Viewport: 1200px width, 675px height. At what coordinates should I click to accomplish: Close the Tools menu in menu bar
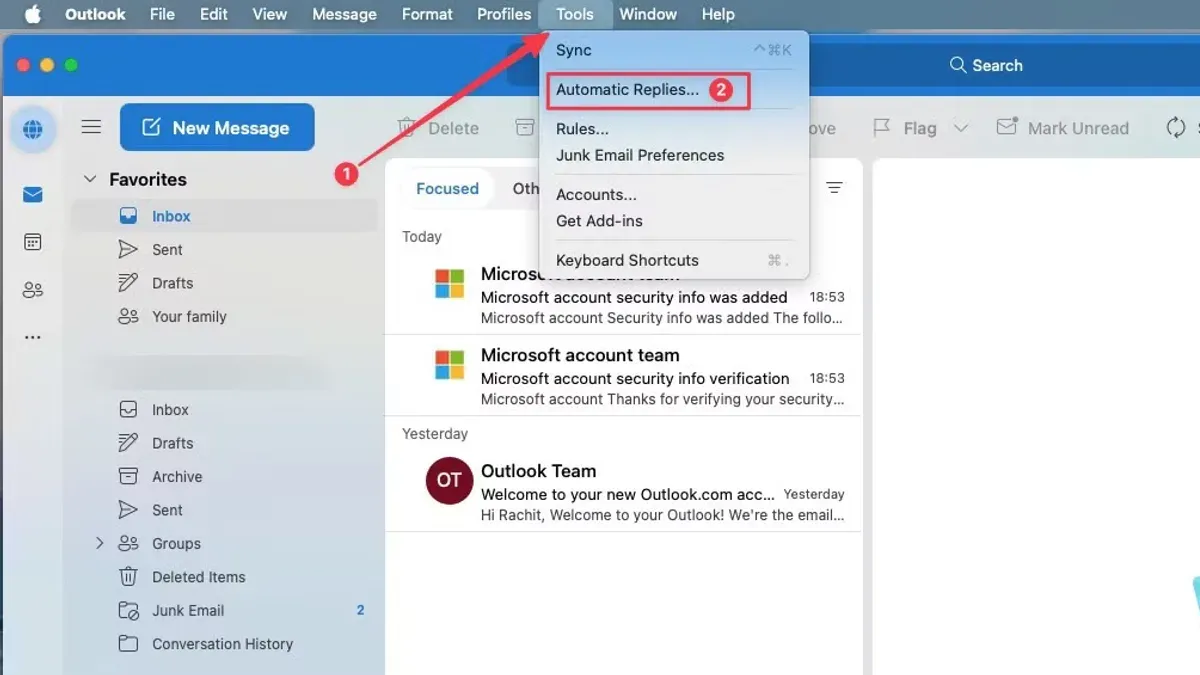tap(574, 14)
